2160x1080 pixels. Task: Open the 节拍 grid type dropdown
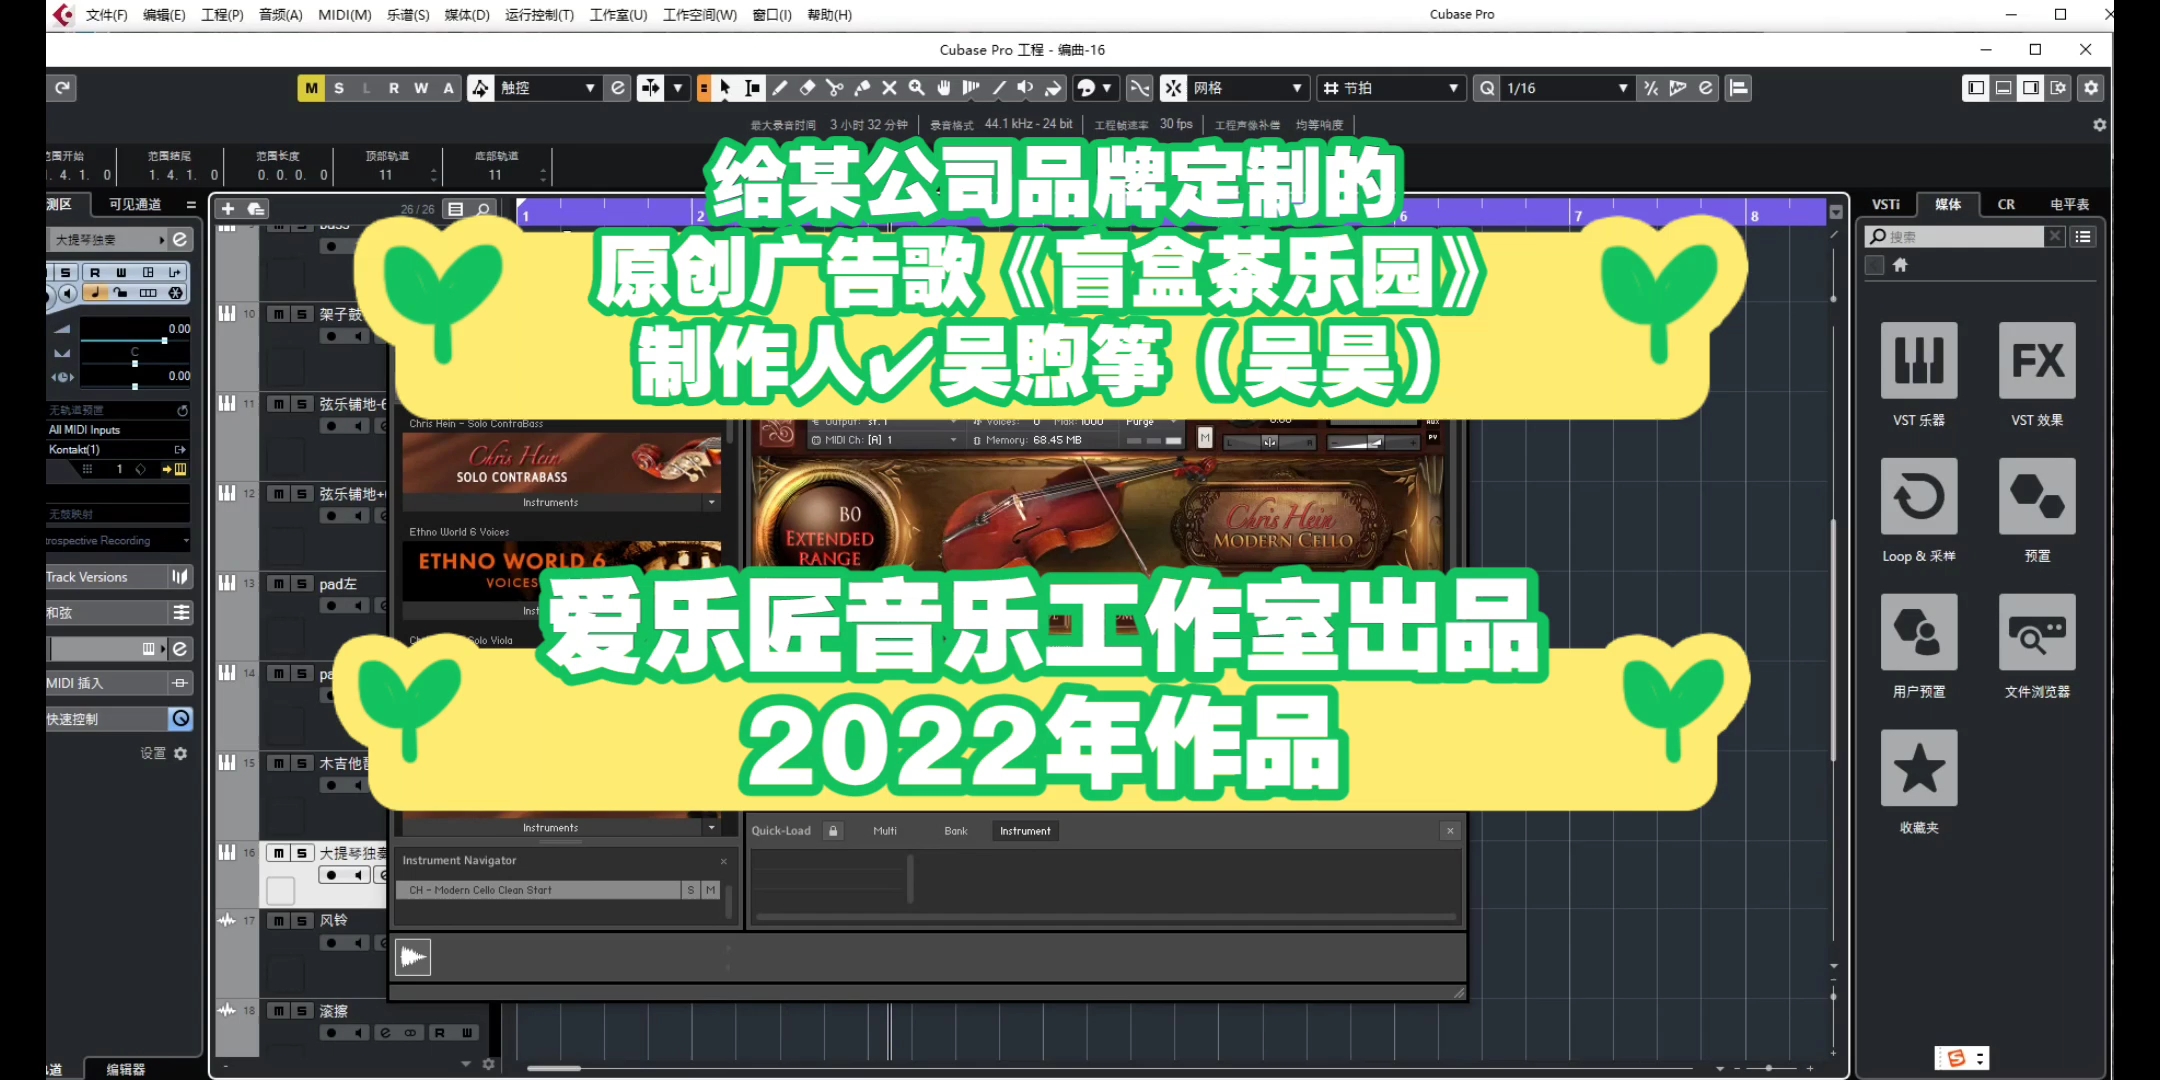point(1391,88)
